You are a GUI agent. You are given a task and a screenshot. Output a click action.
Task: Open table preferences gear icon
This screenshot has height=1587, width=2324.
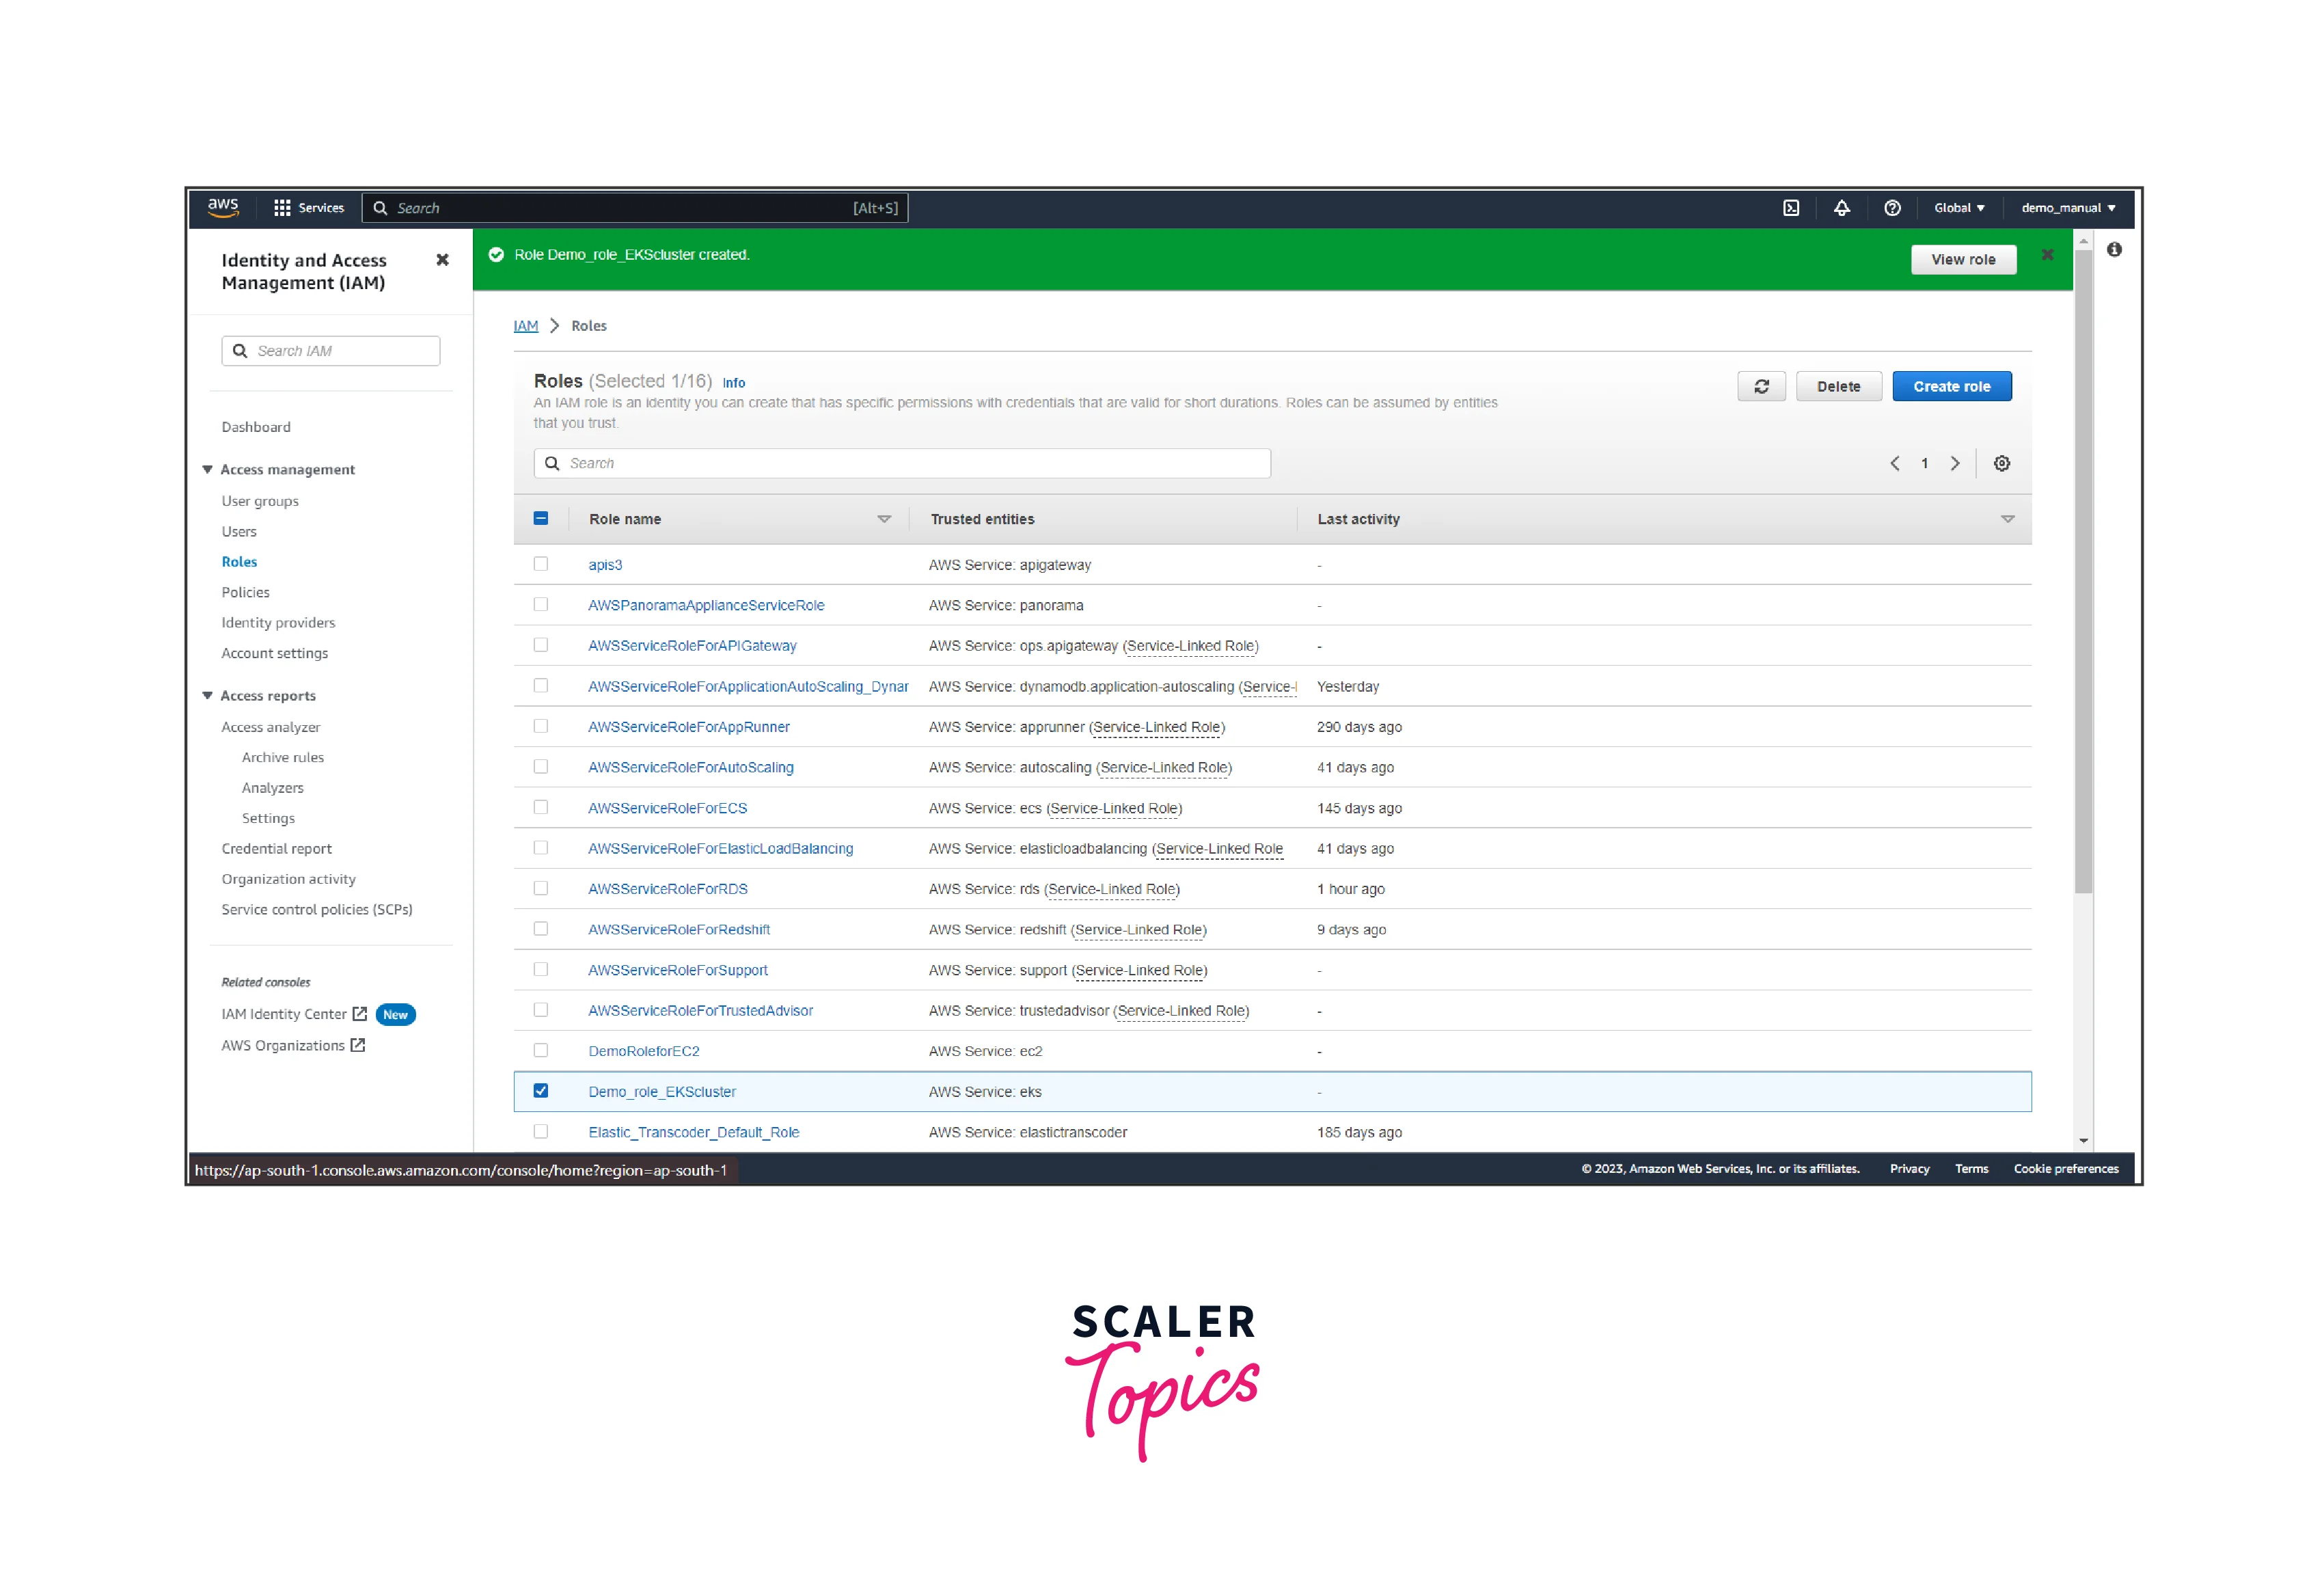[2001, 463]
